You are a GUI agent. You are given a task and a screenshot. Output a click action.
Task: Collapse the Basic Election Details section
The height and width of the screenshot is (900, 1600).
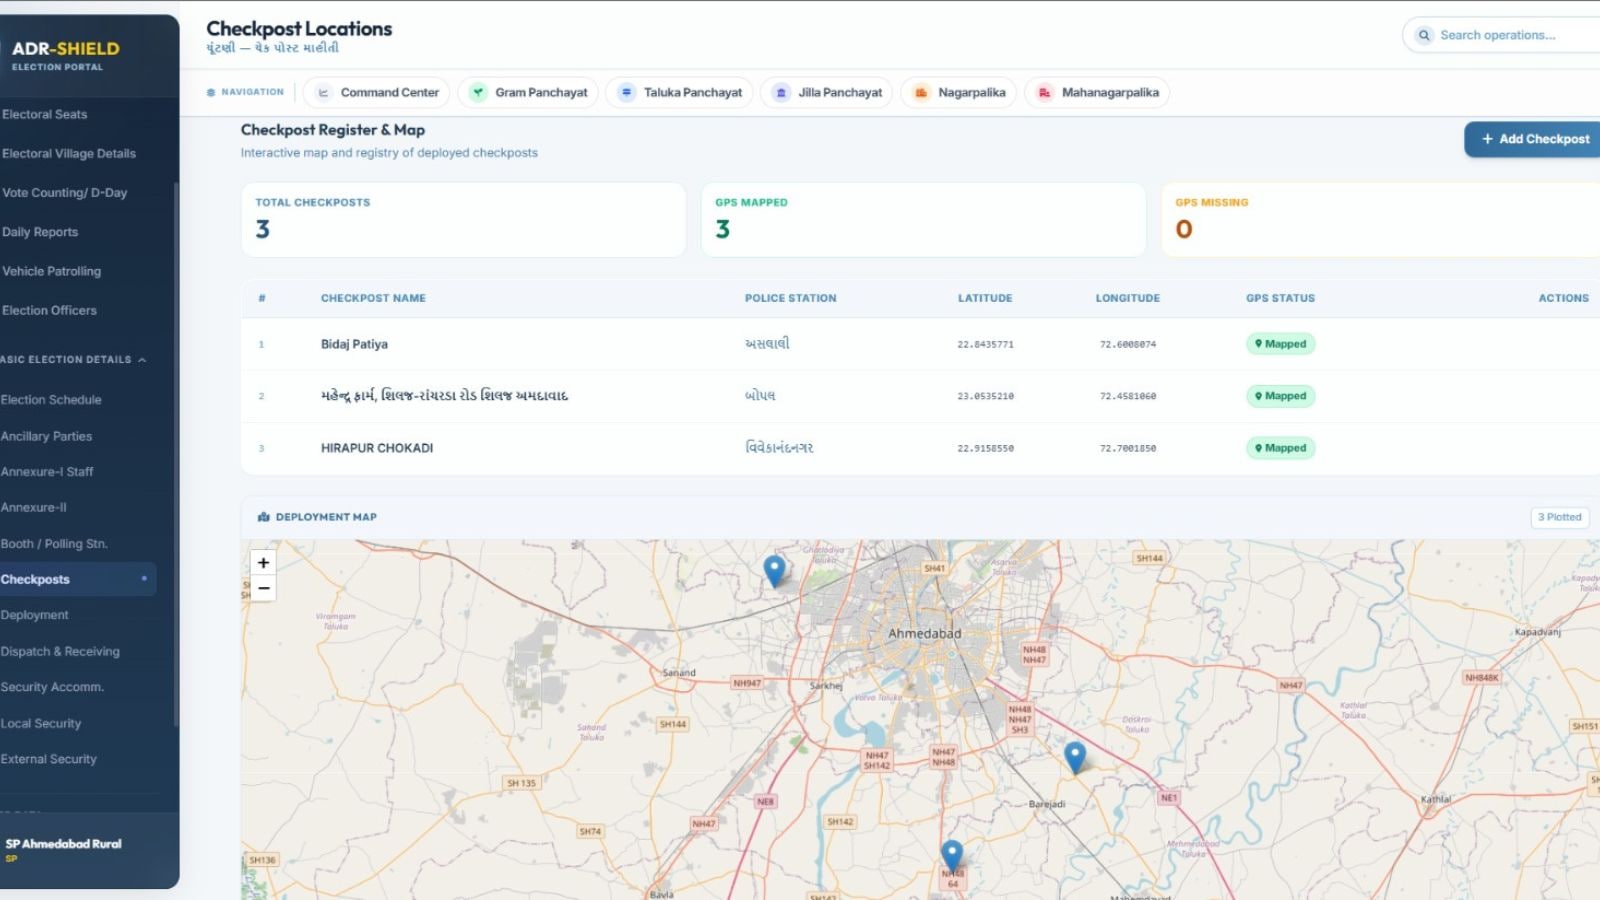(142, 360)
